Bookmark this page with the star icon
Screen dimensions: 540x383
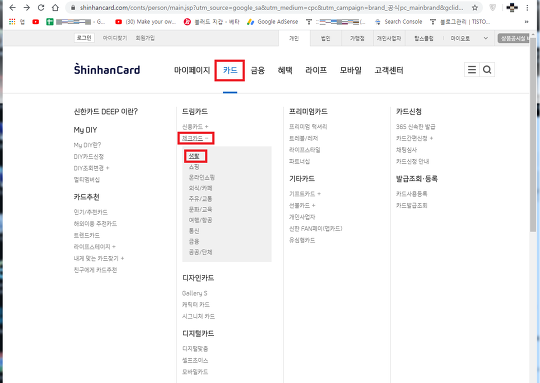(475, 8)
